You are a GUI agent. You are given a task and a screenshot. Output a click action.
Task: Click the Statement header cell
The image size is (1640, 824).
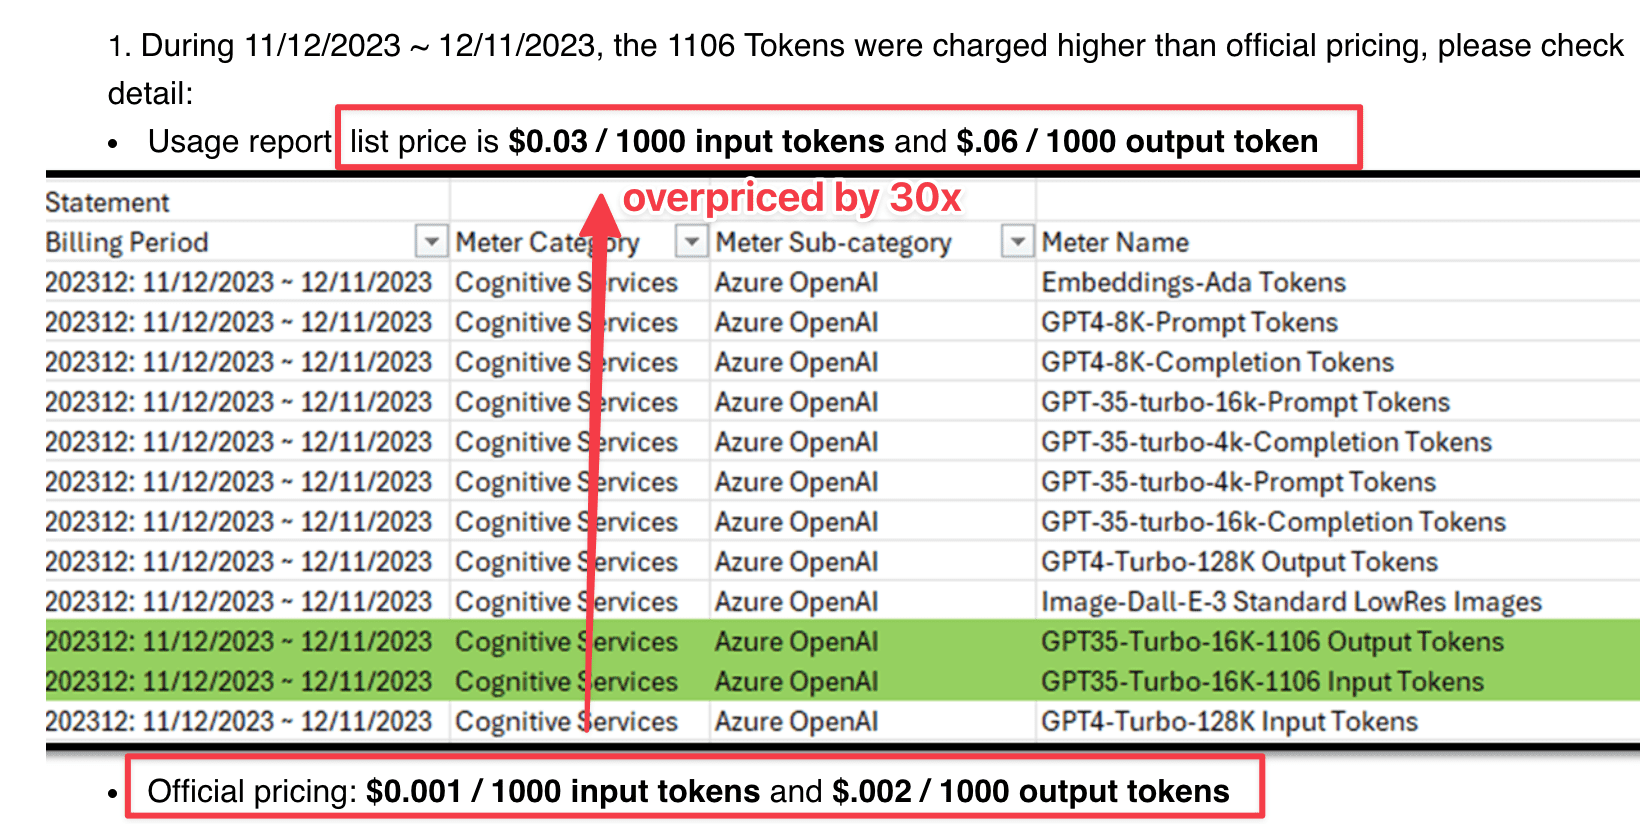pos(107,203)
